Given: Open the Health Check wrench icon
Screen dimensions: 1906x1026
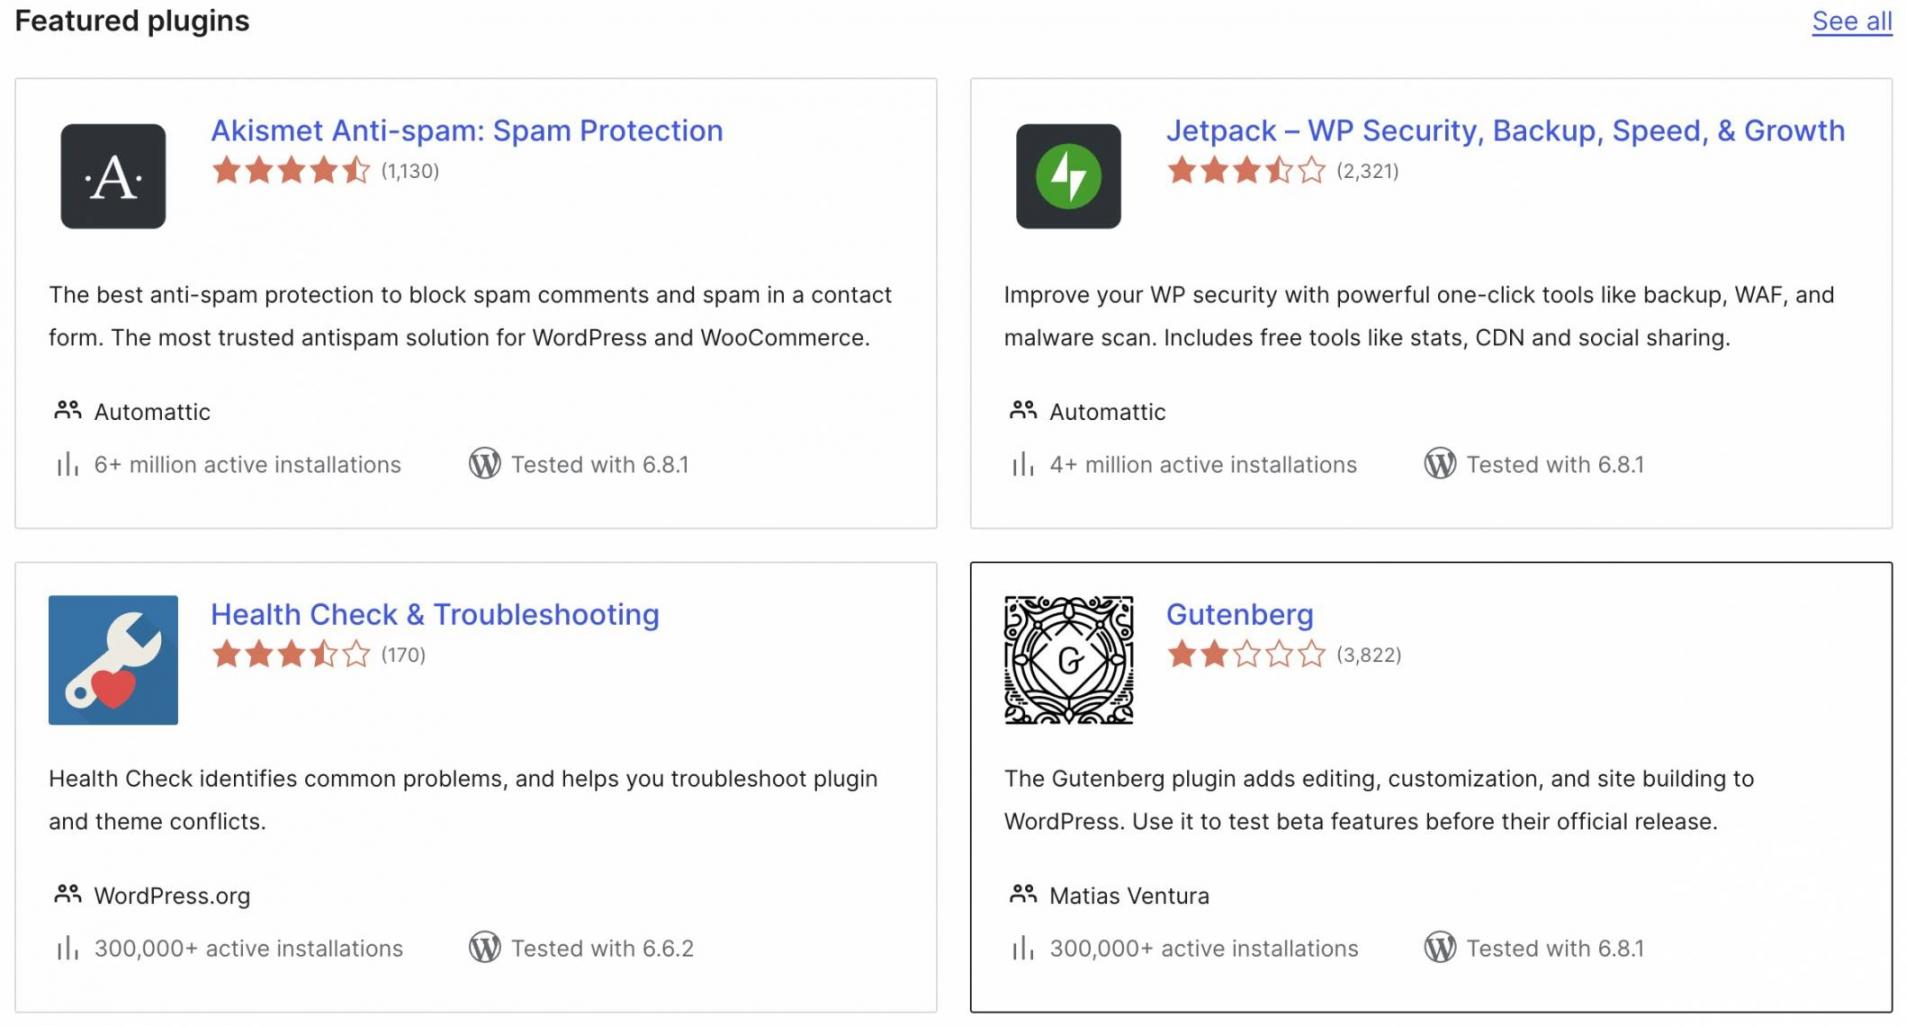Looking at the screenshot, I should point(113,660).
